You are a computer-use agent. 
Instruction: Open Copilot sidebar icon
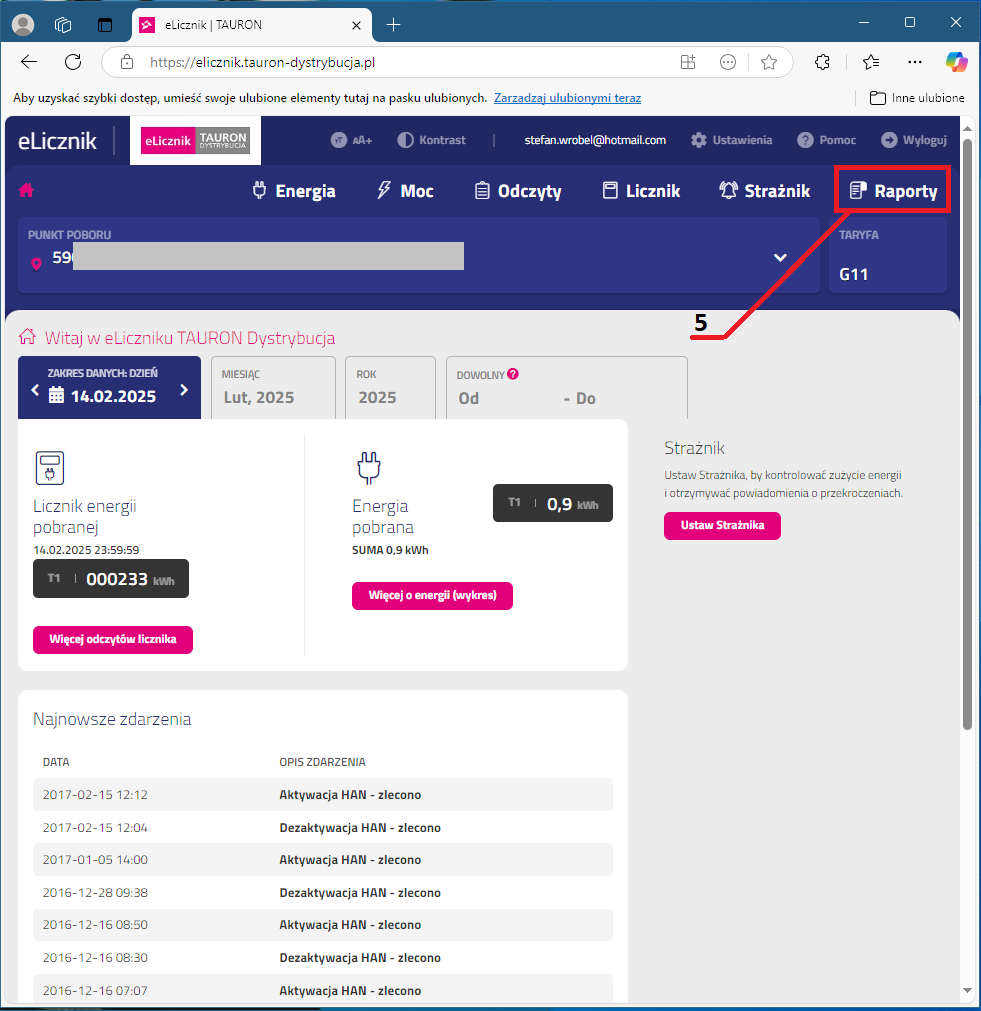(956, 62)
